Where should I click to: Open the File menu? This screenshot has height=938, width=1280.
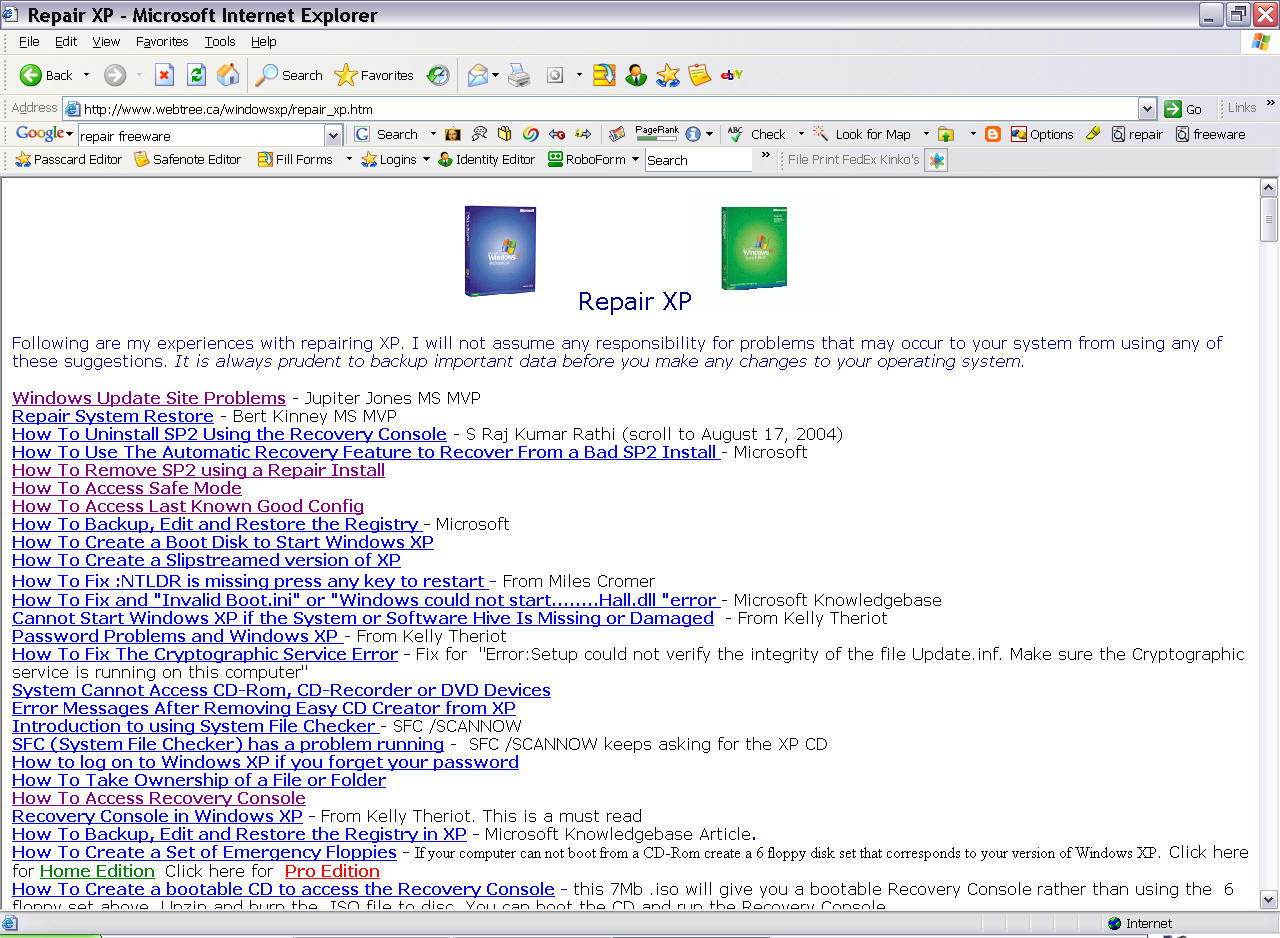coord(29,42)
